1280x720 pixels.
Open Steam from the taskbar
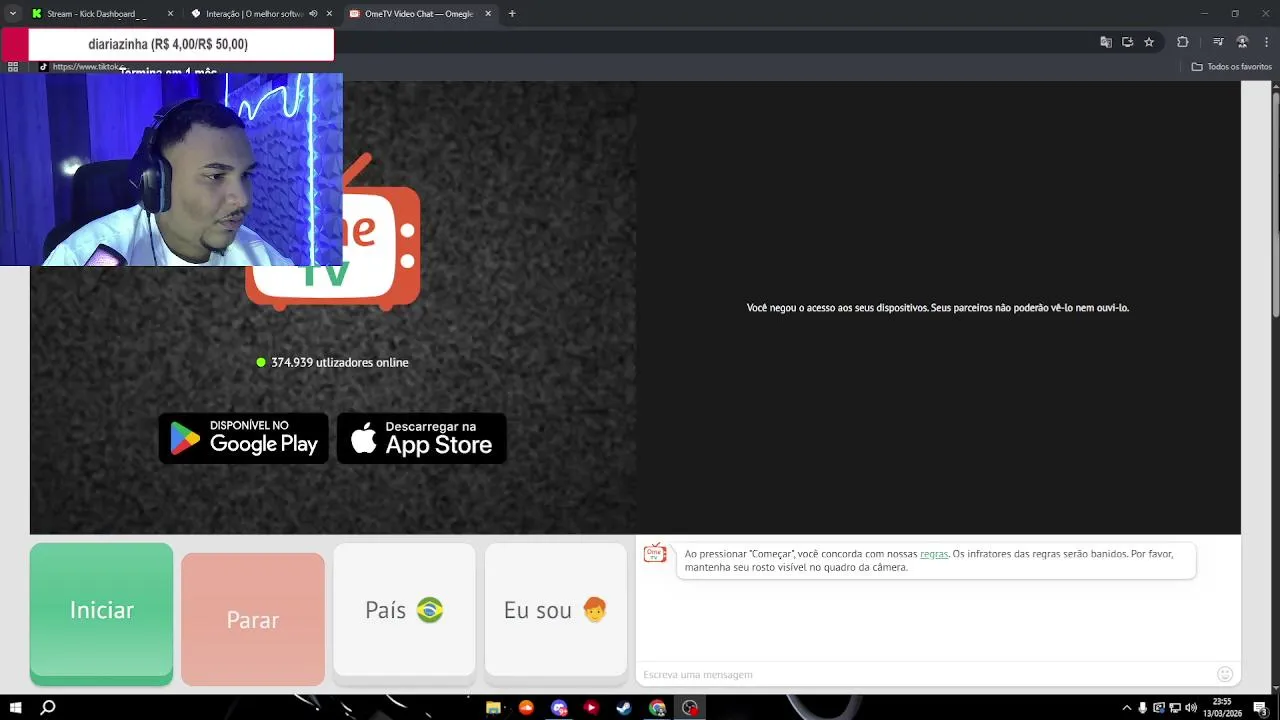624,707
